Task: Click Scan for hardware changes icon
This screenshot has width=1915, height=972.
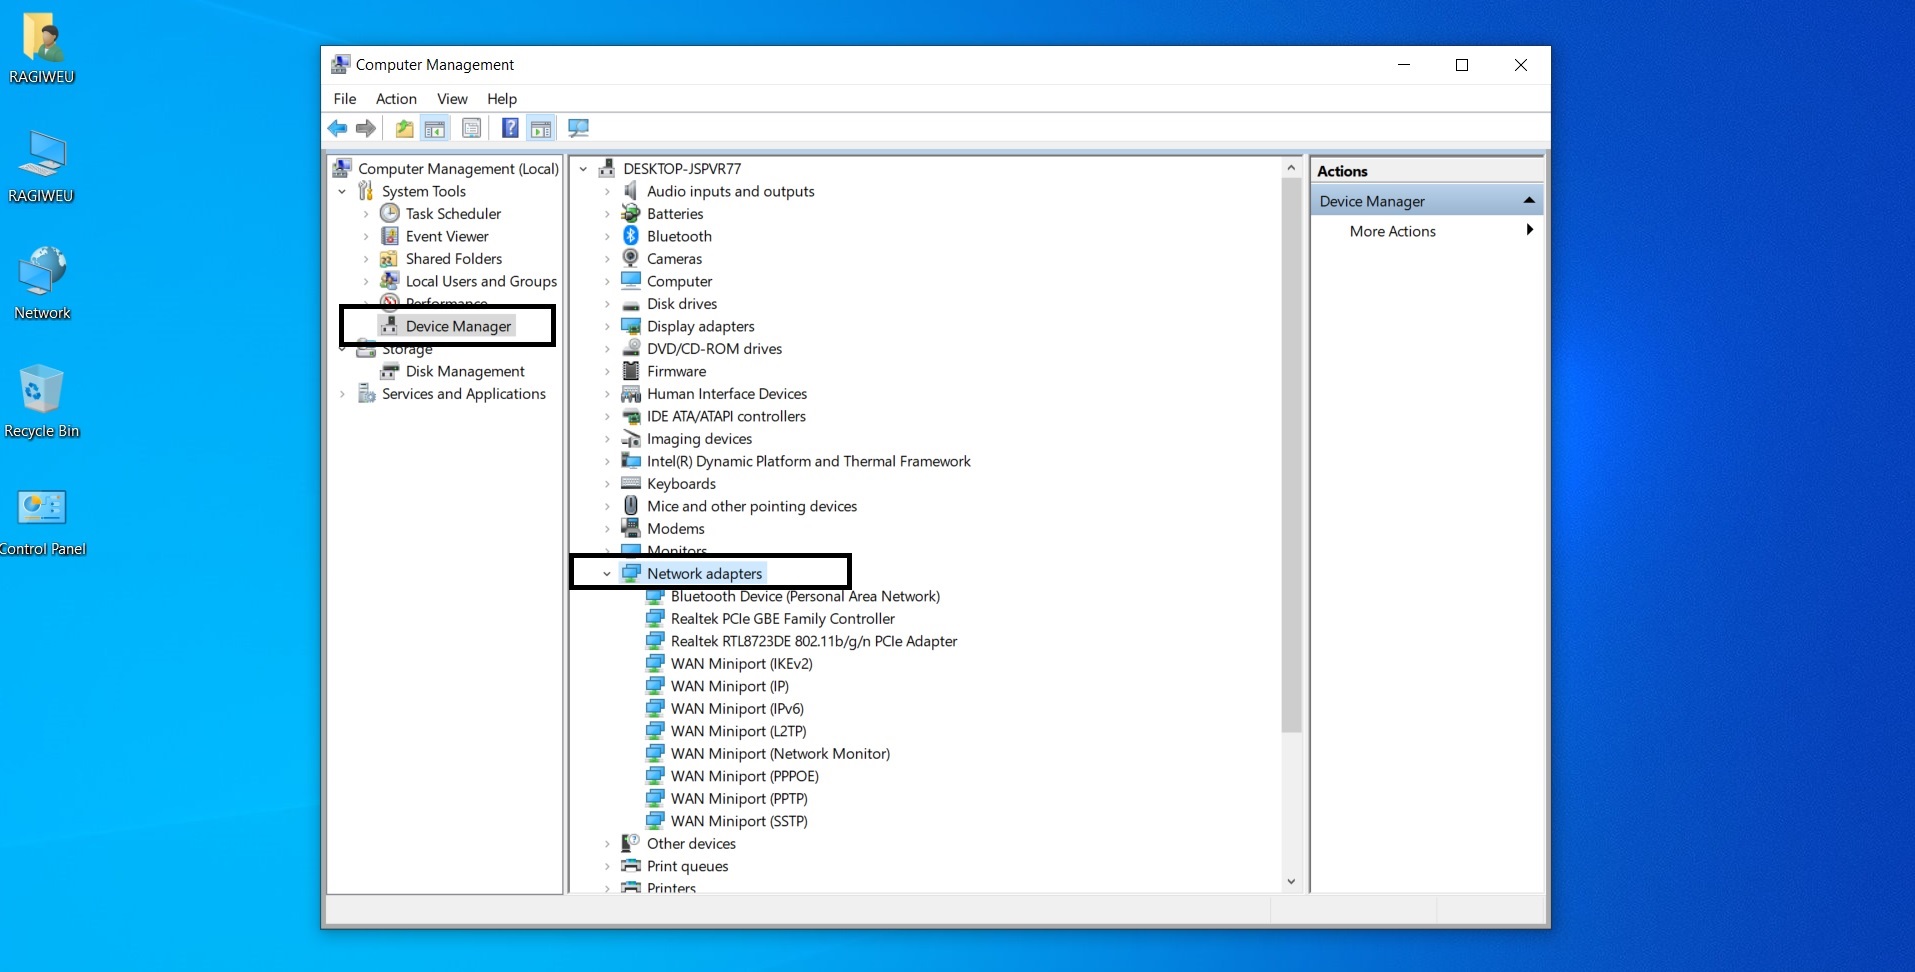Action: tap(578, 128)
